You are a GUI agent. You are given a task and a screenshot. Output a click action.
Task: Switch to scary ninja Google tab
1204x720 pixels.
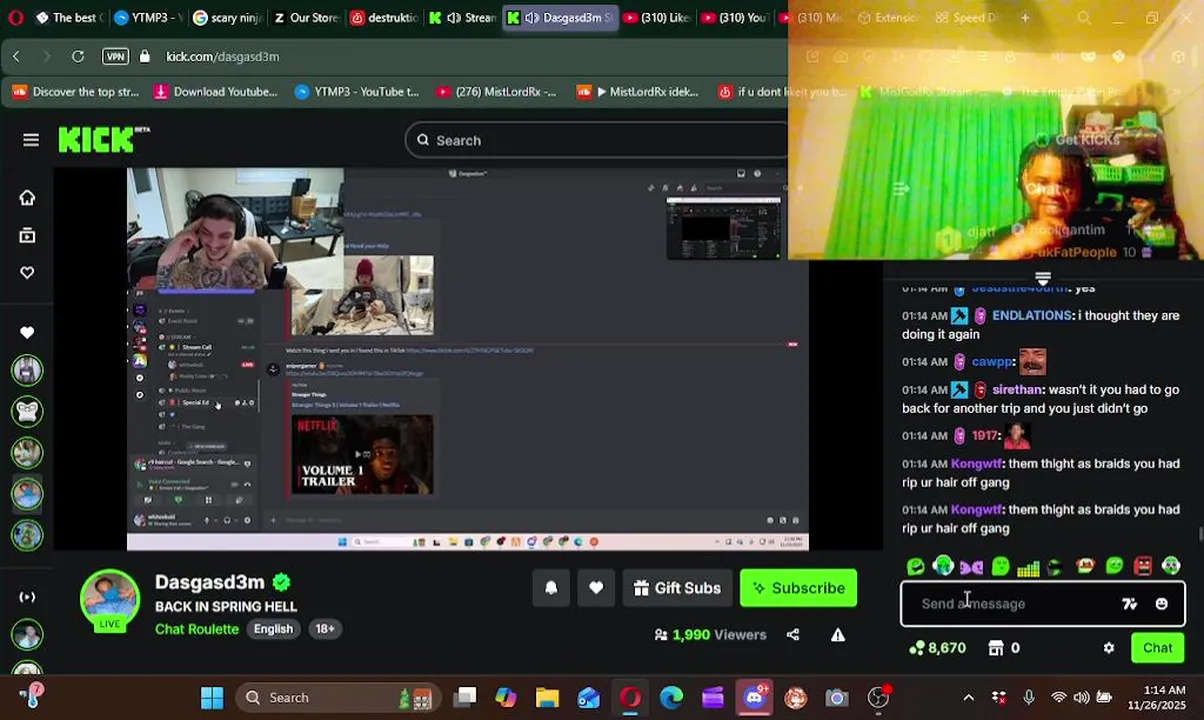click(x=226, y=17)
